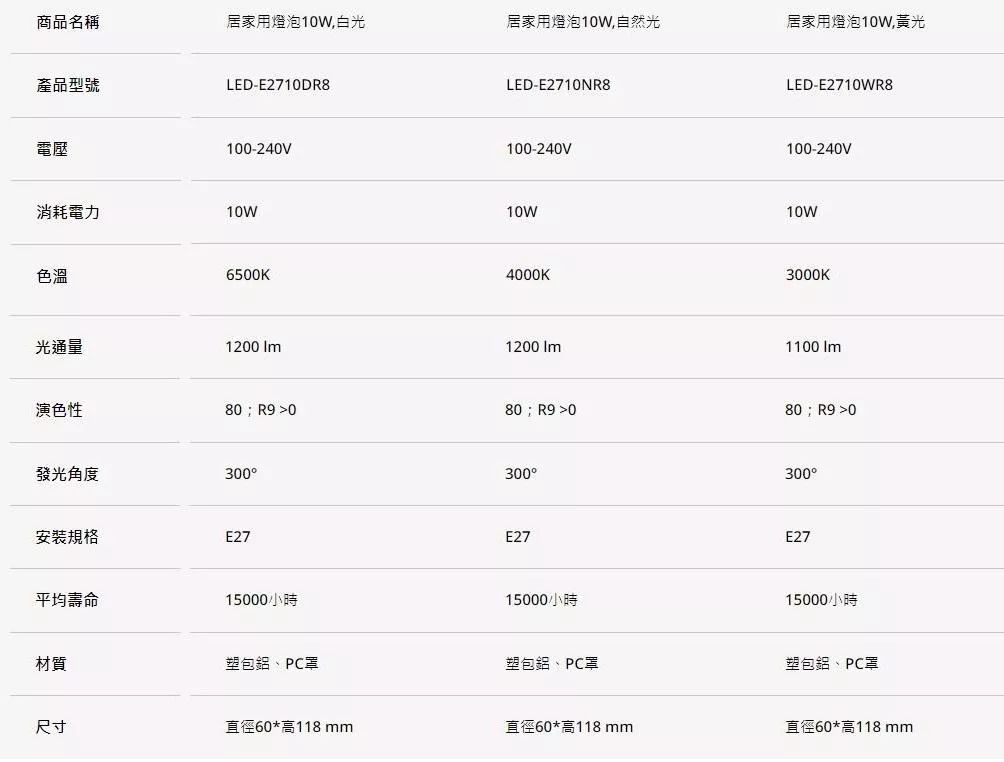Select model number LED-E2710WR8

point(839,85)
